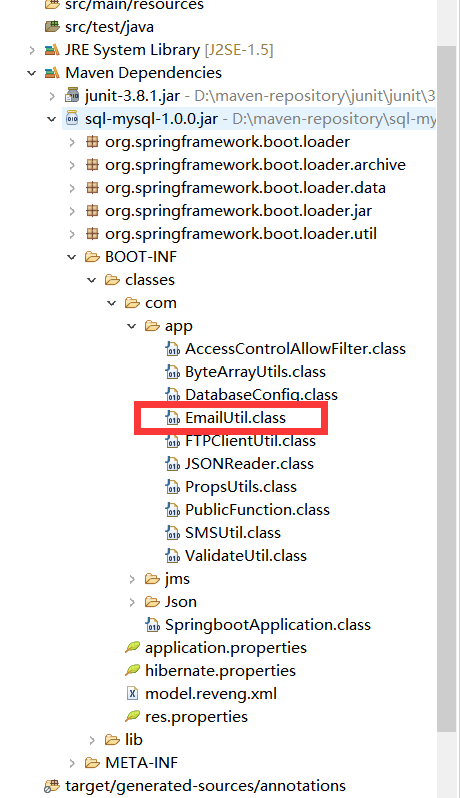Viewport: 460px width, 798px height.
Task: Expand the jms folder arrow
Action: point(132,579)
